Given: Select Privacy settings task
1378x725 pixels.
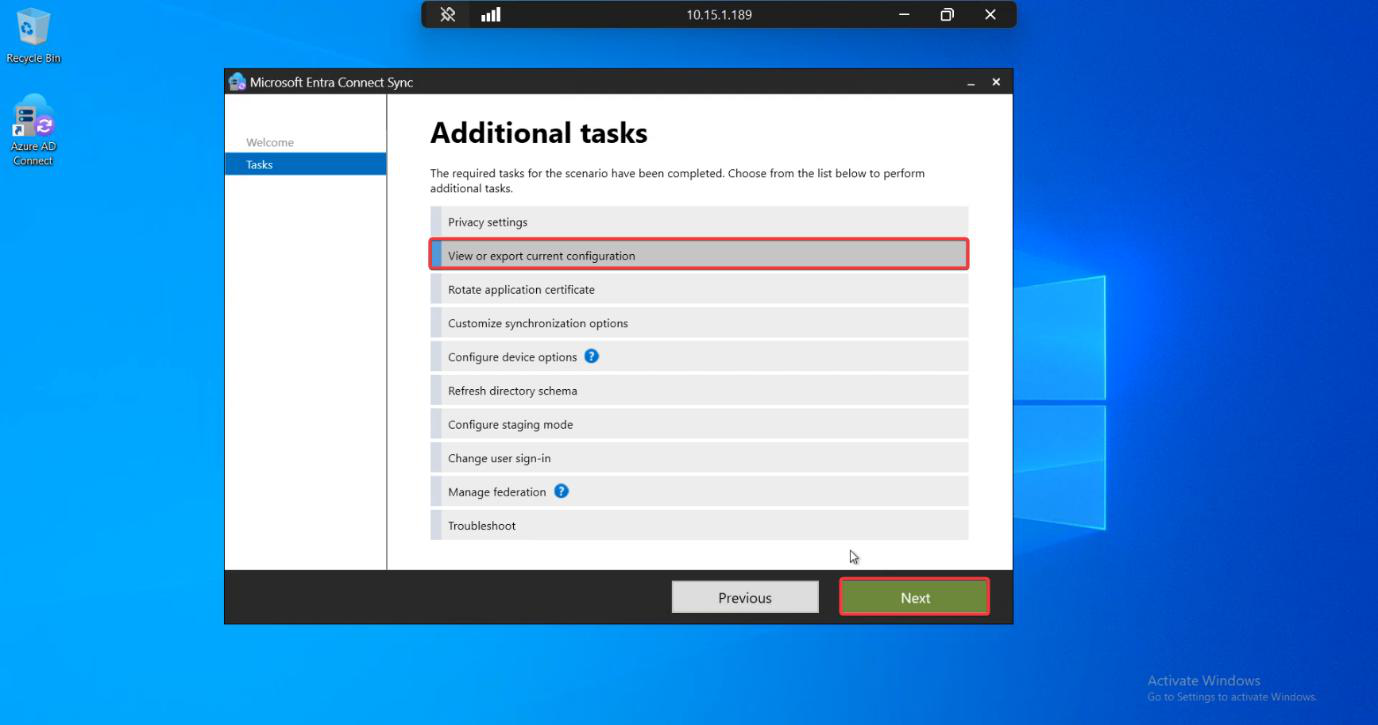Looking at the screenshot, I should pyautogui.click(x=699, y=222).
